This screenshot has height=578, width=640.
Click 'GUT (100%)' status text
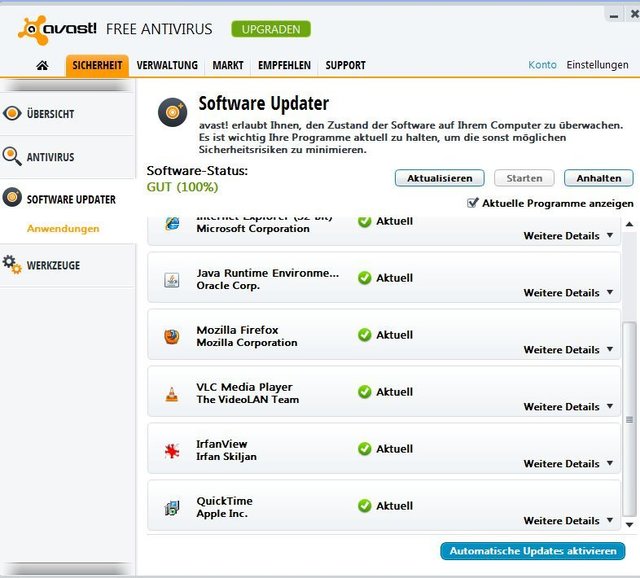point(182,187)
